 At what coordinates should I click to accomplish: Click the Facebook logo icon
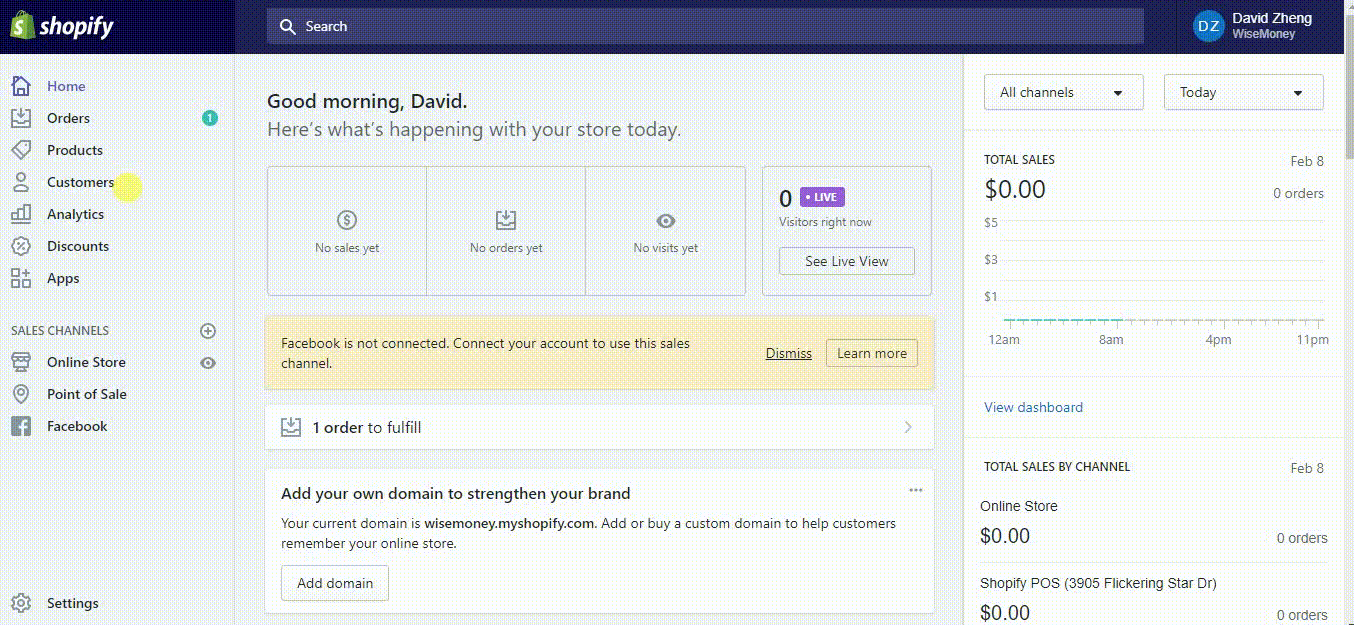(21, 426)
